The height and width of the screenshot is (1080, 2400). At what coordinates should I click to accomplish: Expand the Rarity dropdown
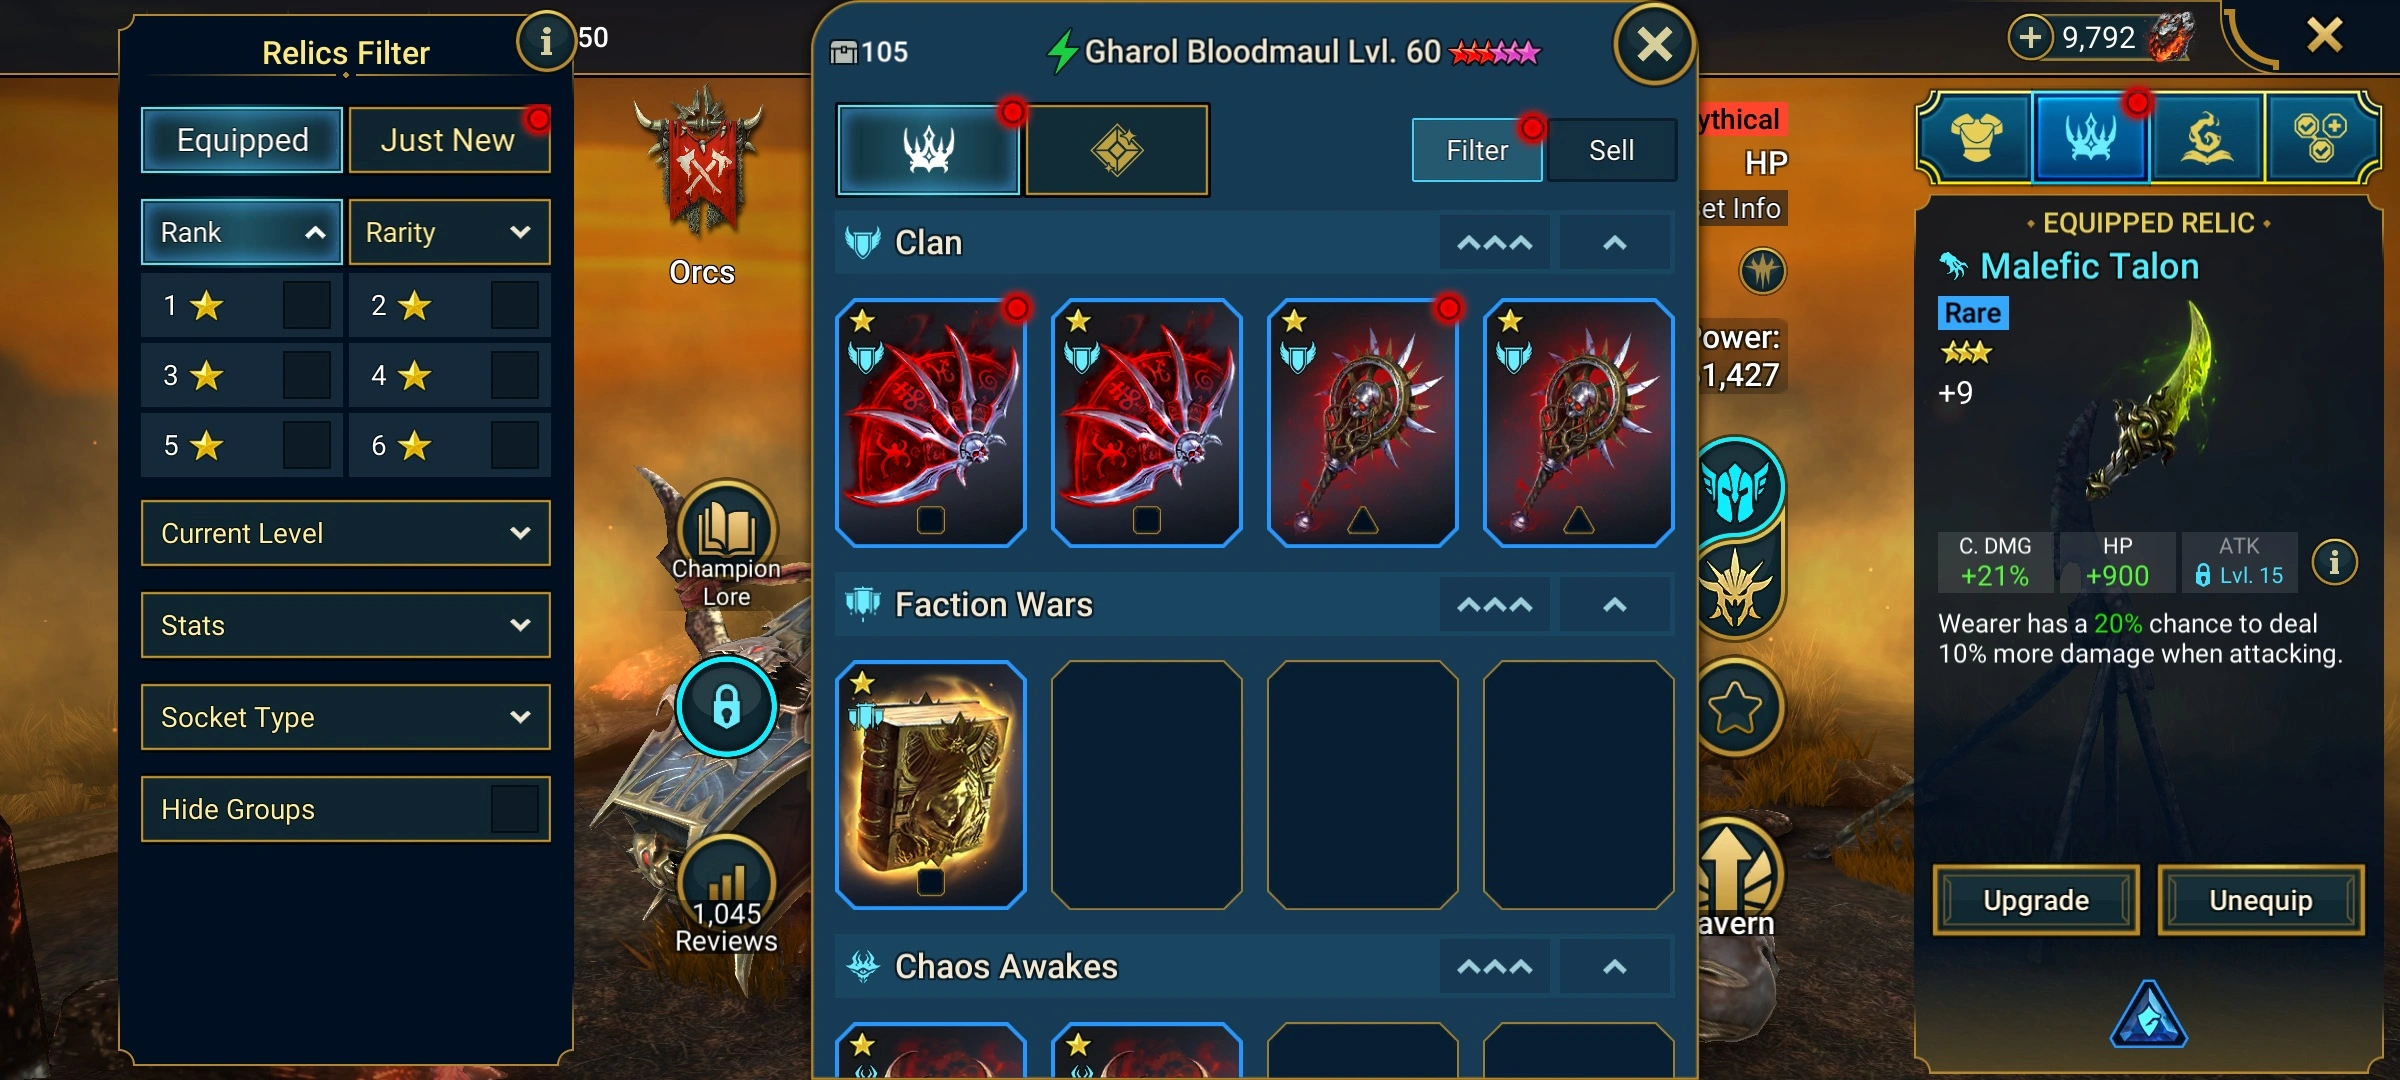point(449,232)
